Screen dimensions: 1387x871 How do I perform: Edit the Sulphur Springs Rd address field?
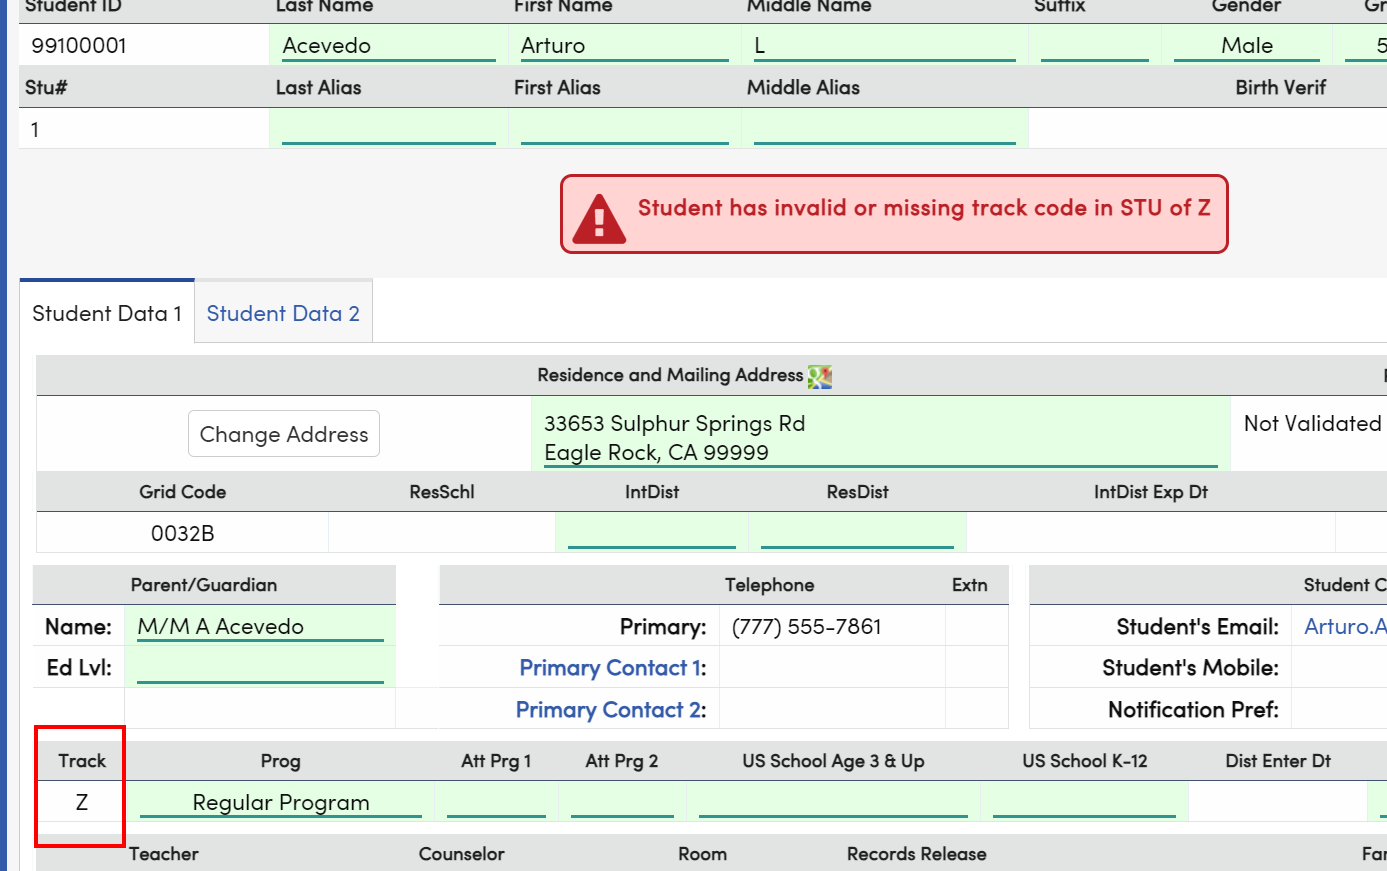tap(880, 437)
